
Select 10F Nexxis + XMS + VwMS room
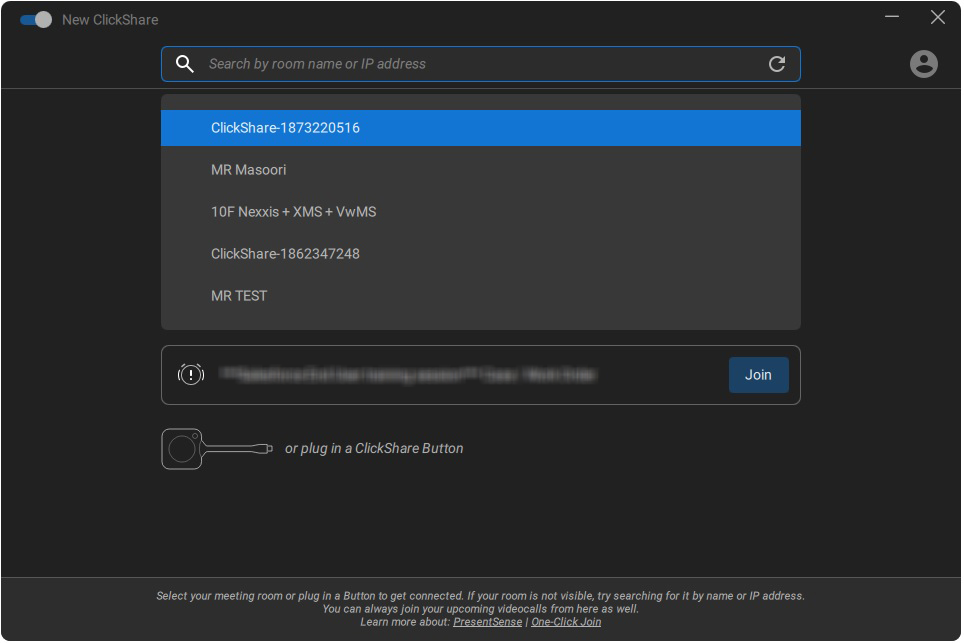[293, 212]
